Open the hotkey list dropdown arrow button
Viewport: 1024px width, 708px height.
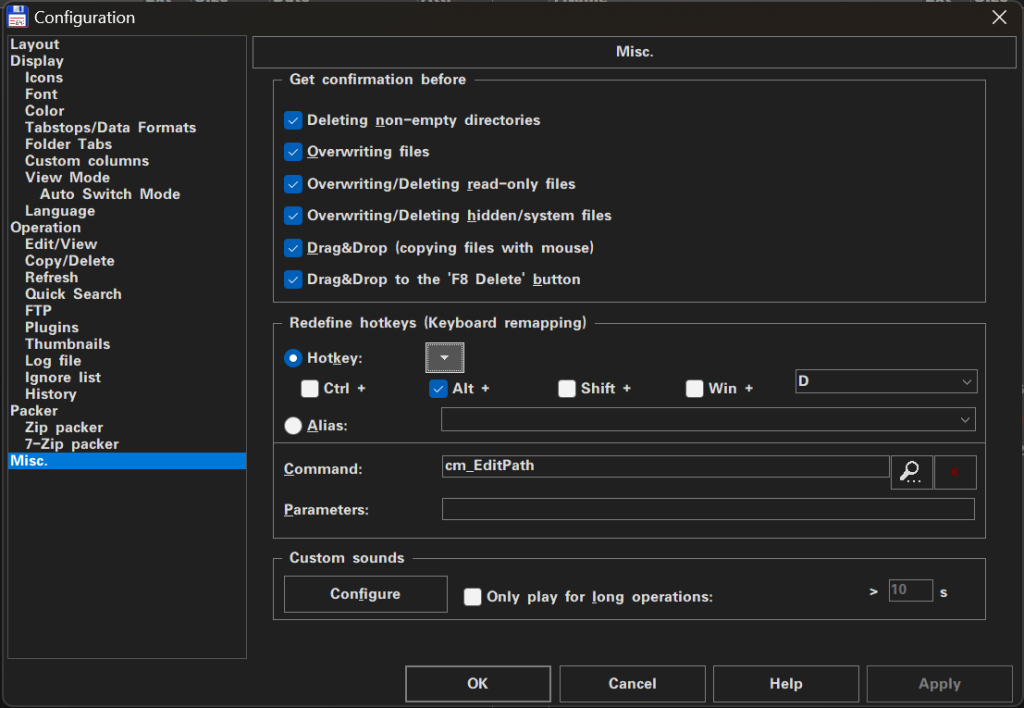tap(445, 357)
